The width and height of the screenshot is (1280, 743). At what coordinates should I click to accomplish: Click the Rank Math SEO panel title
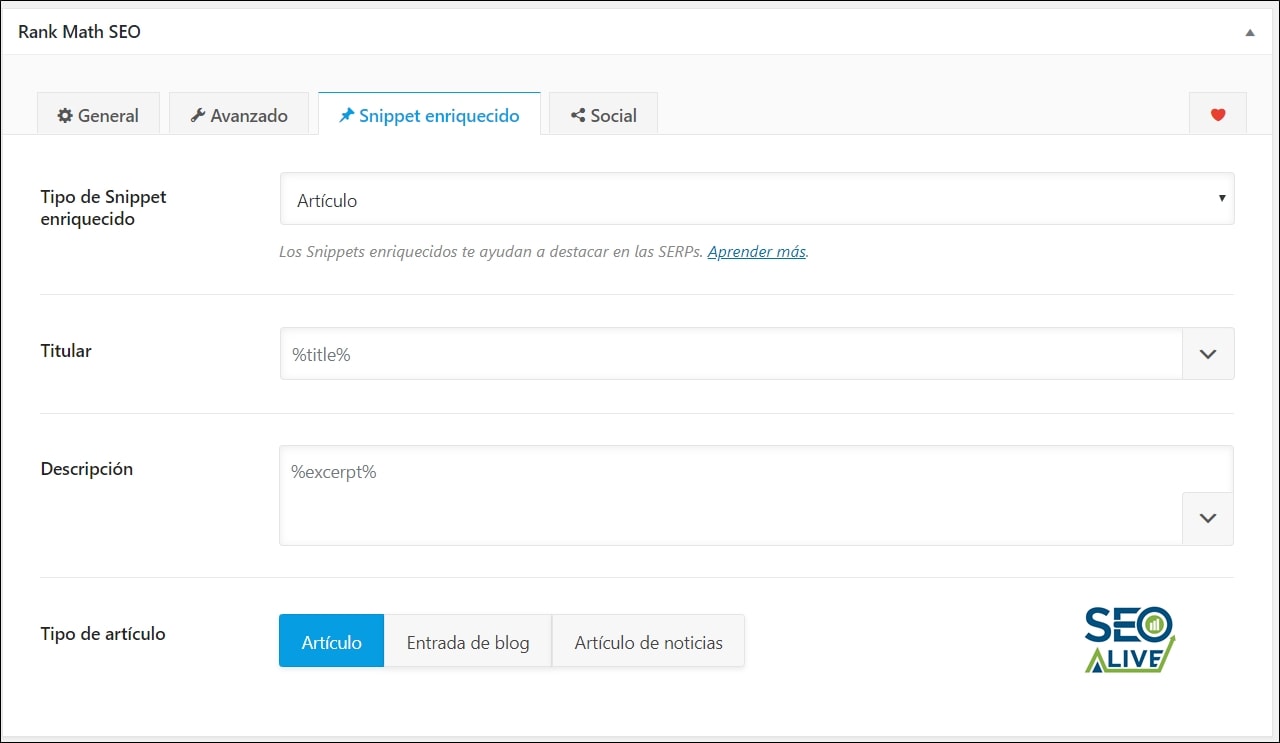tap(79, 31)
